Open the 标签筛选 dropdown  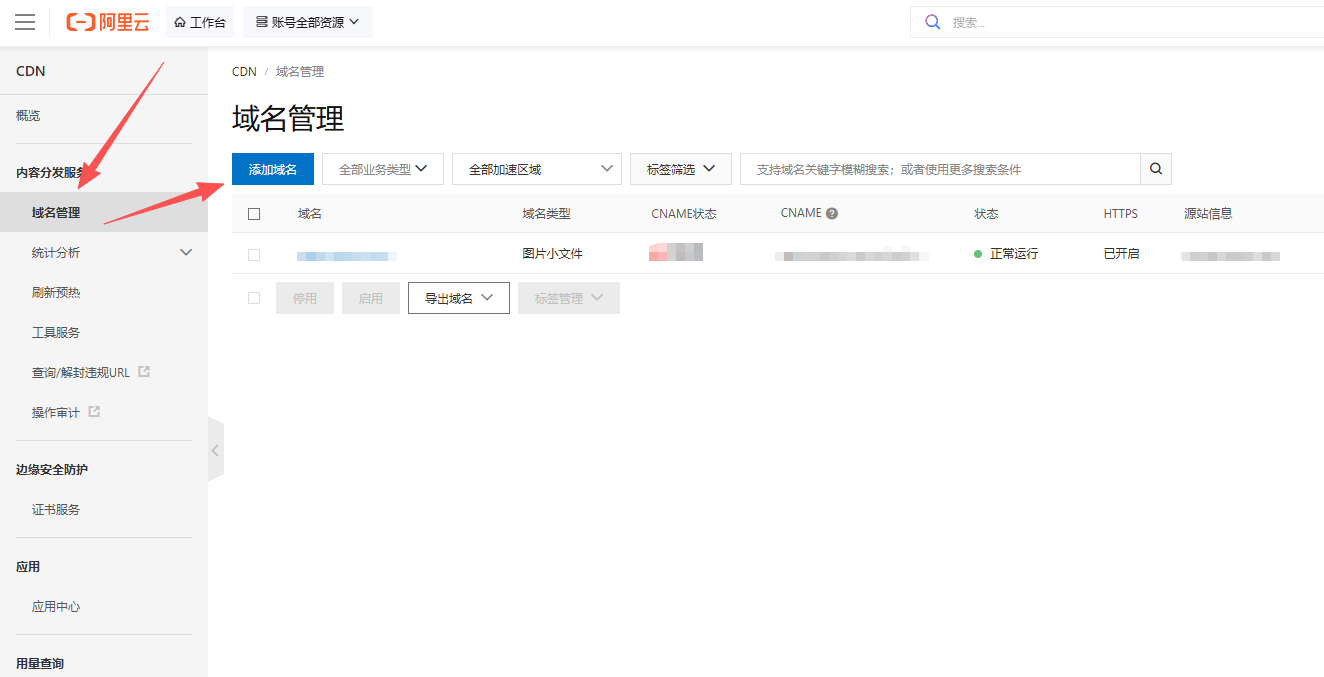(681, 169)
